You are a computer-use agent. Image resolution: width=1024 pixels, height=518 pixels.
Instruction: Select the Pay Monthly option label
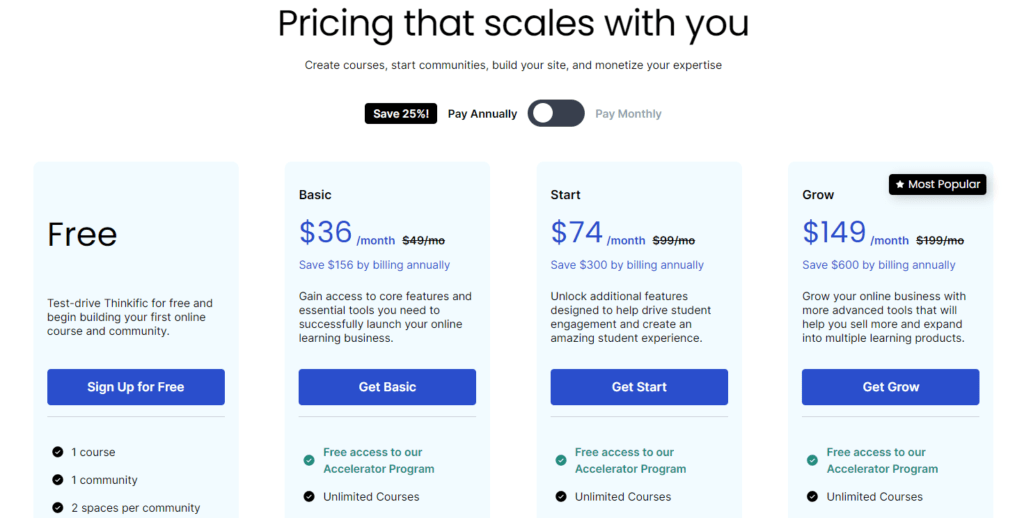(628, 114)
